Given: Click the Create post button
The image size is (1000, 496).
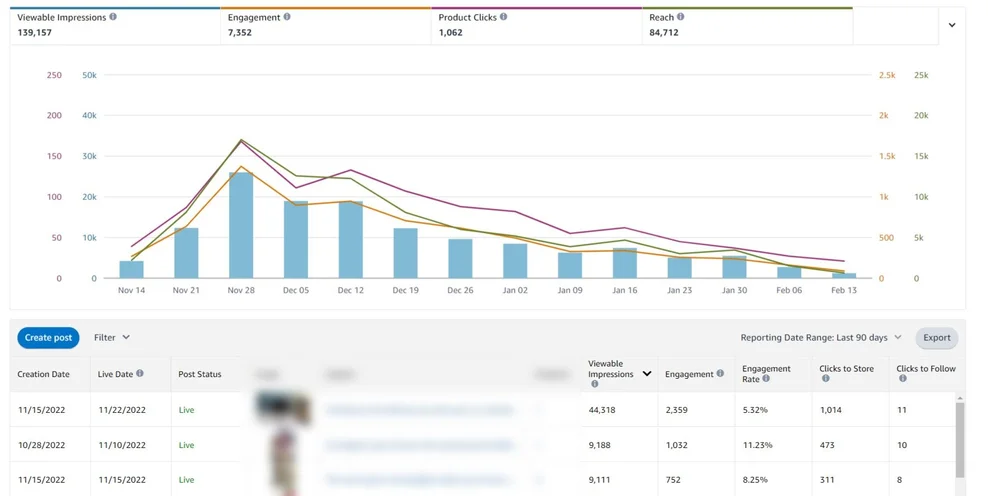Looking at the screenshot, I should [x=48, y=338].
